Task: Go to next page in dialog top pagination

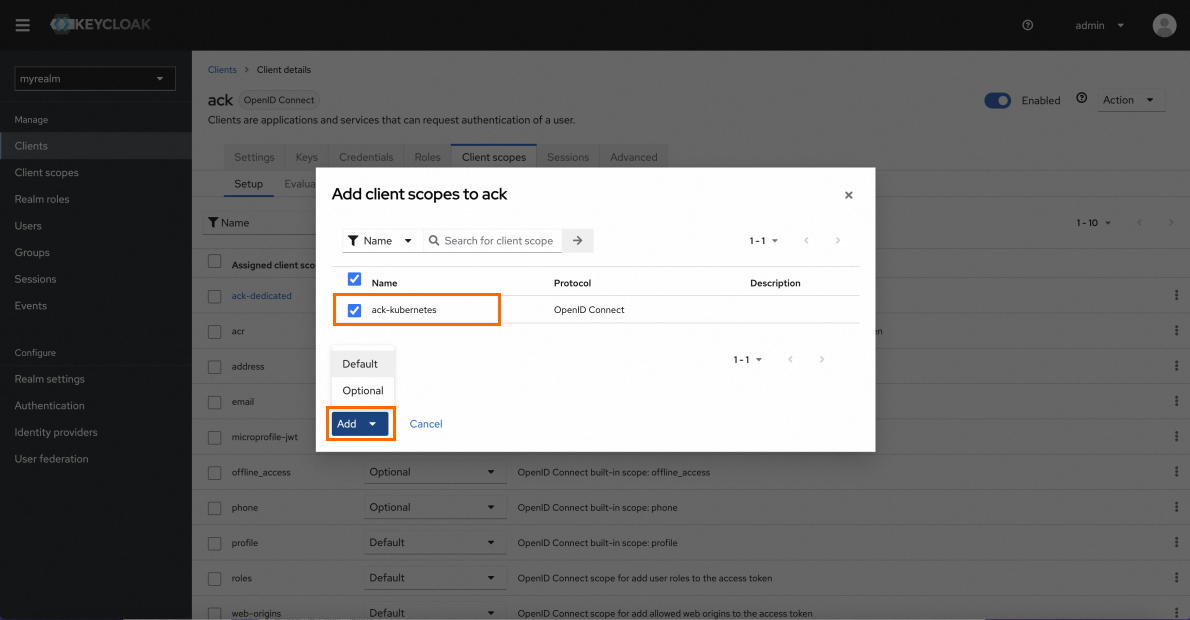Action: pyautogui.click(x=838, y=241)
